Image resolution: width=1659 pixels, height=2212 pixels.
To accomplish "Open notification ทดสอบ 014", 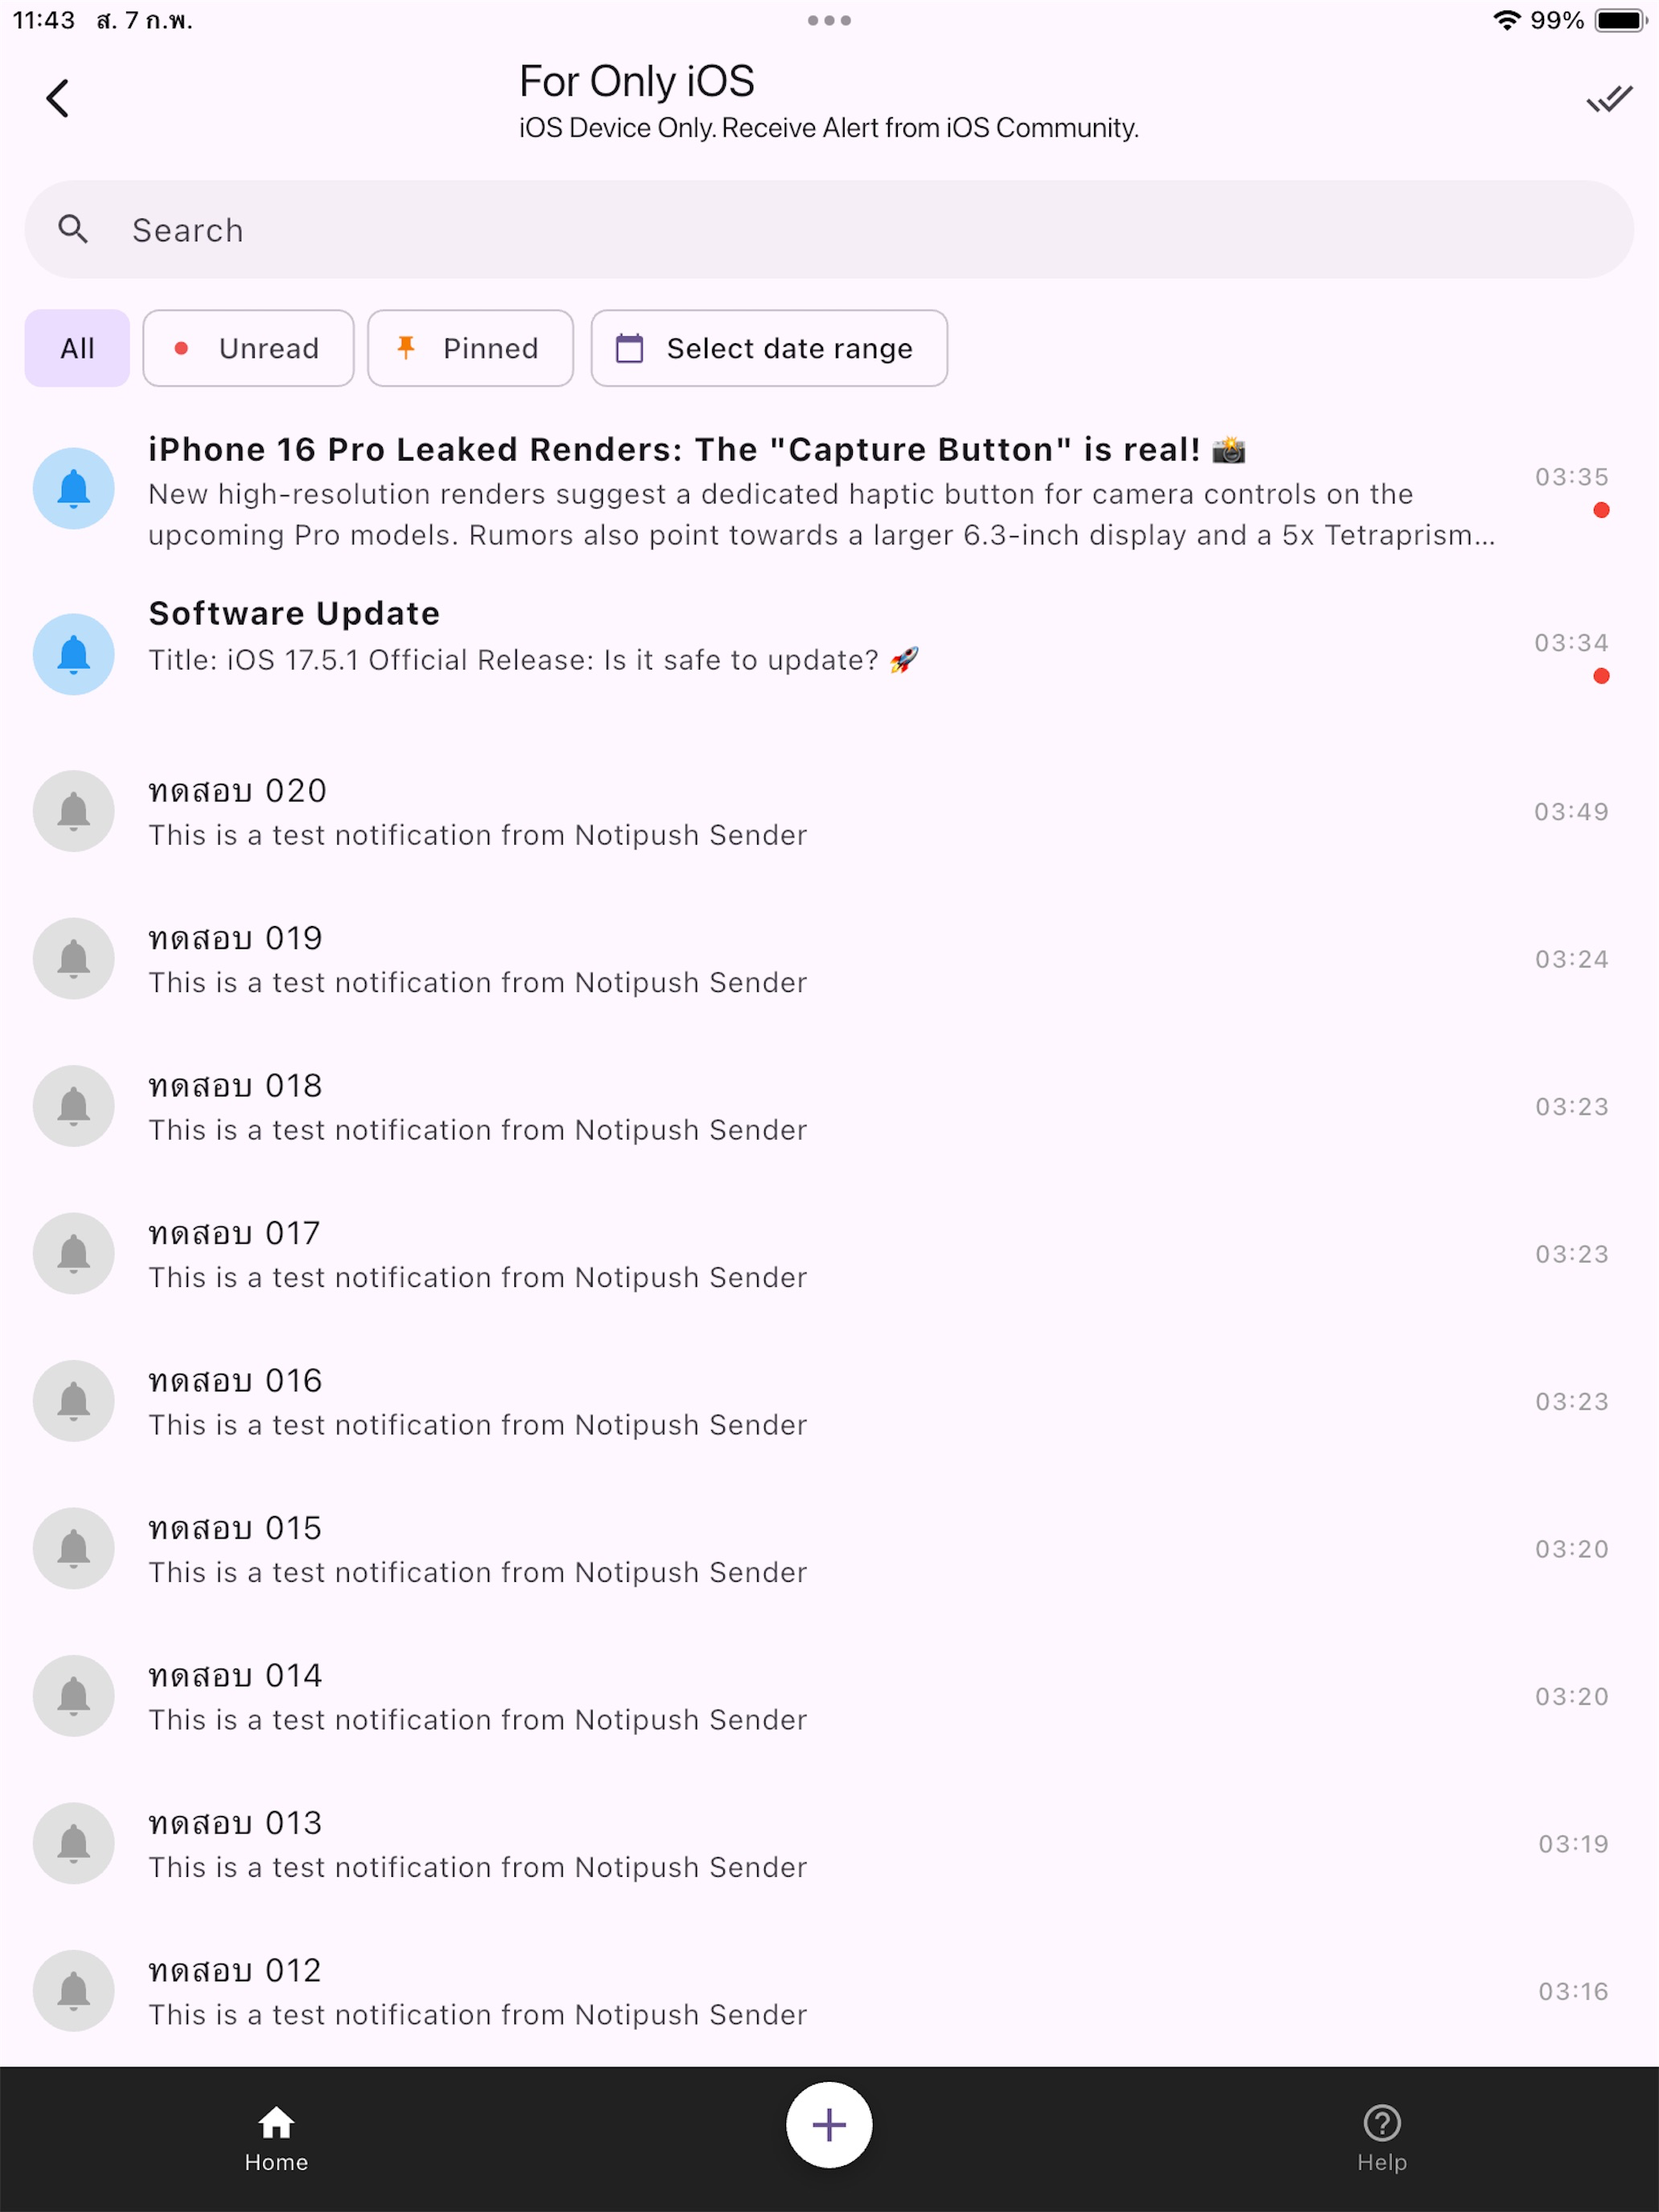I will tap(829, 1696).
